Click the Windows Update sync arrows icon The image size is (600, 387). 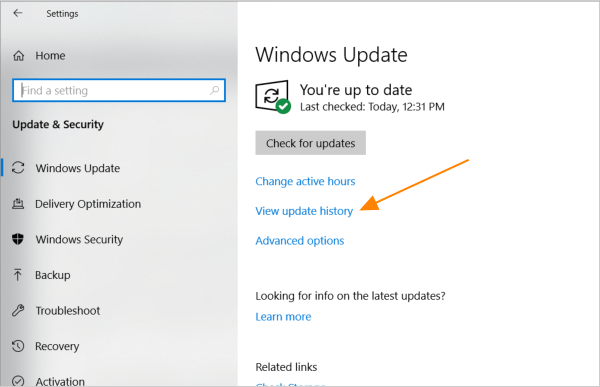tap(18, 168)
